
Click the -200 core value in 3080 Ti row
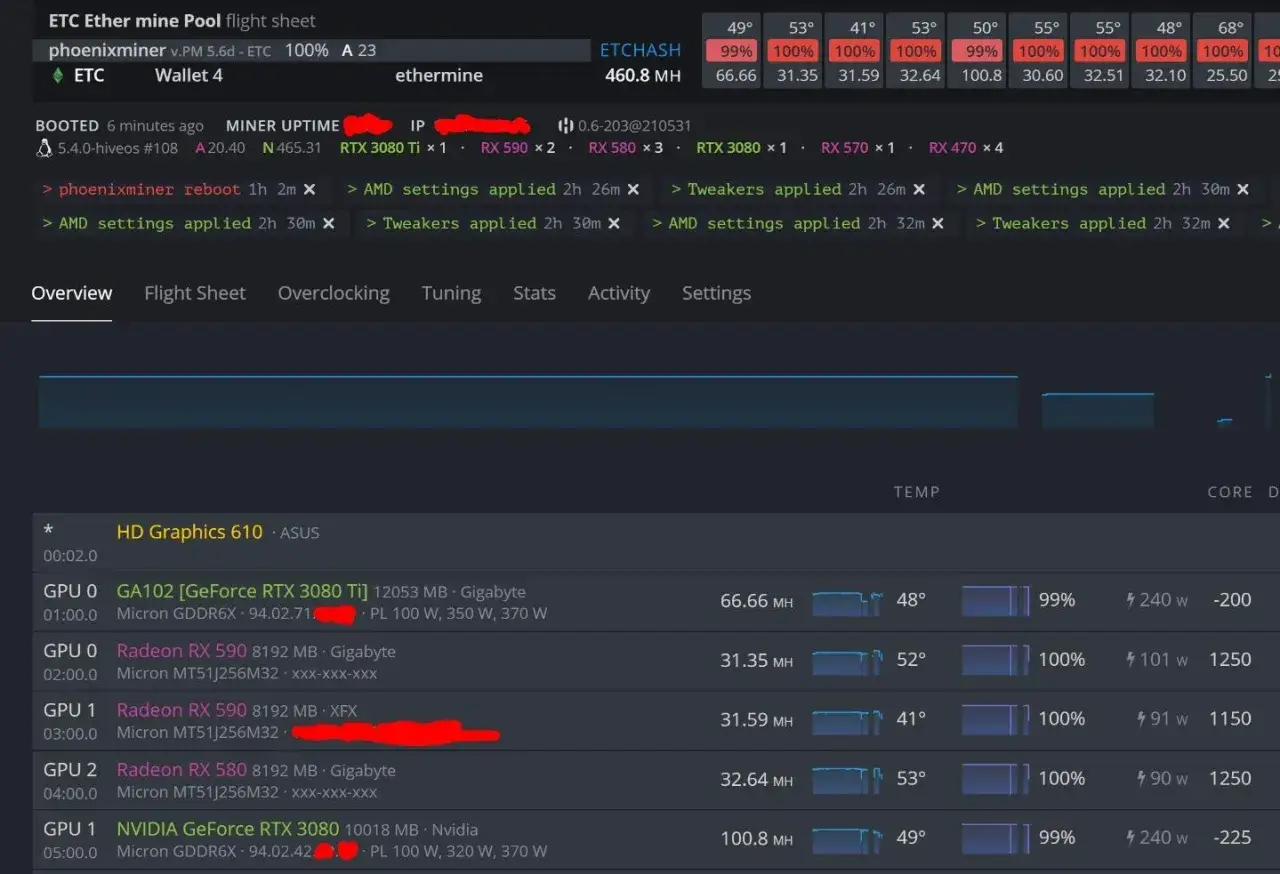(x=1232, y=600)
